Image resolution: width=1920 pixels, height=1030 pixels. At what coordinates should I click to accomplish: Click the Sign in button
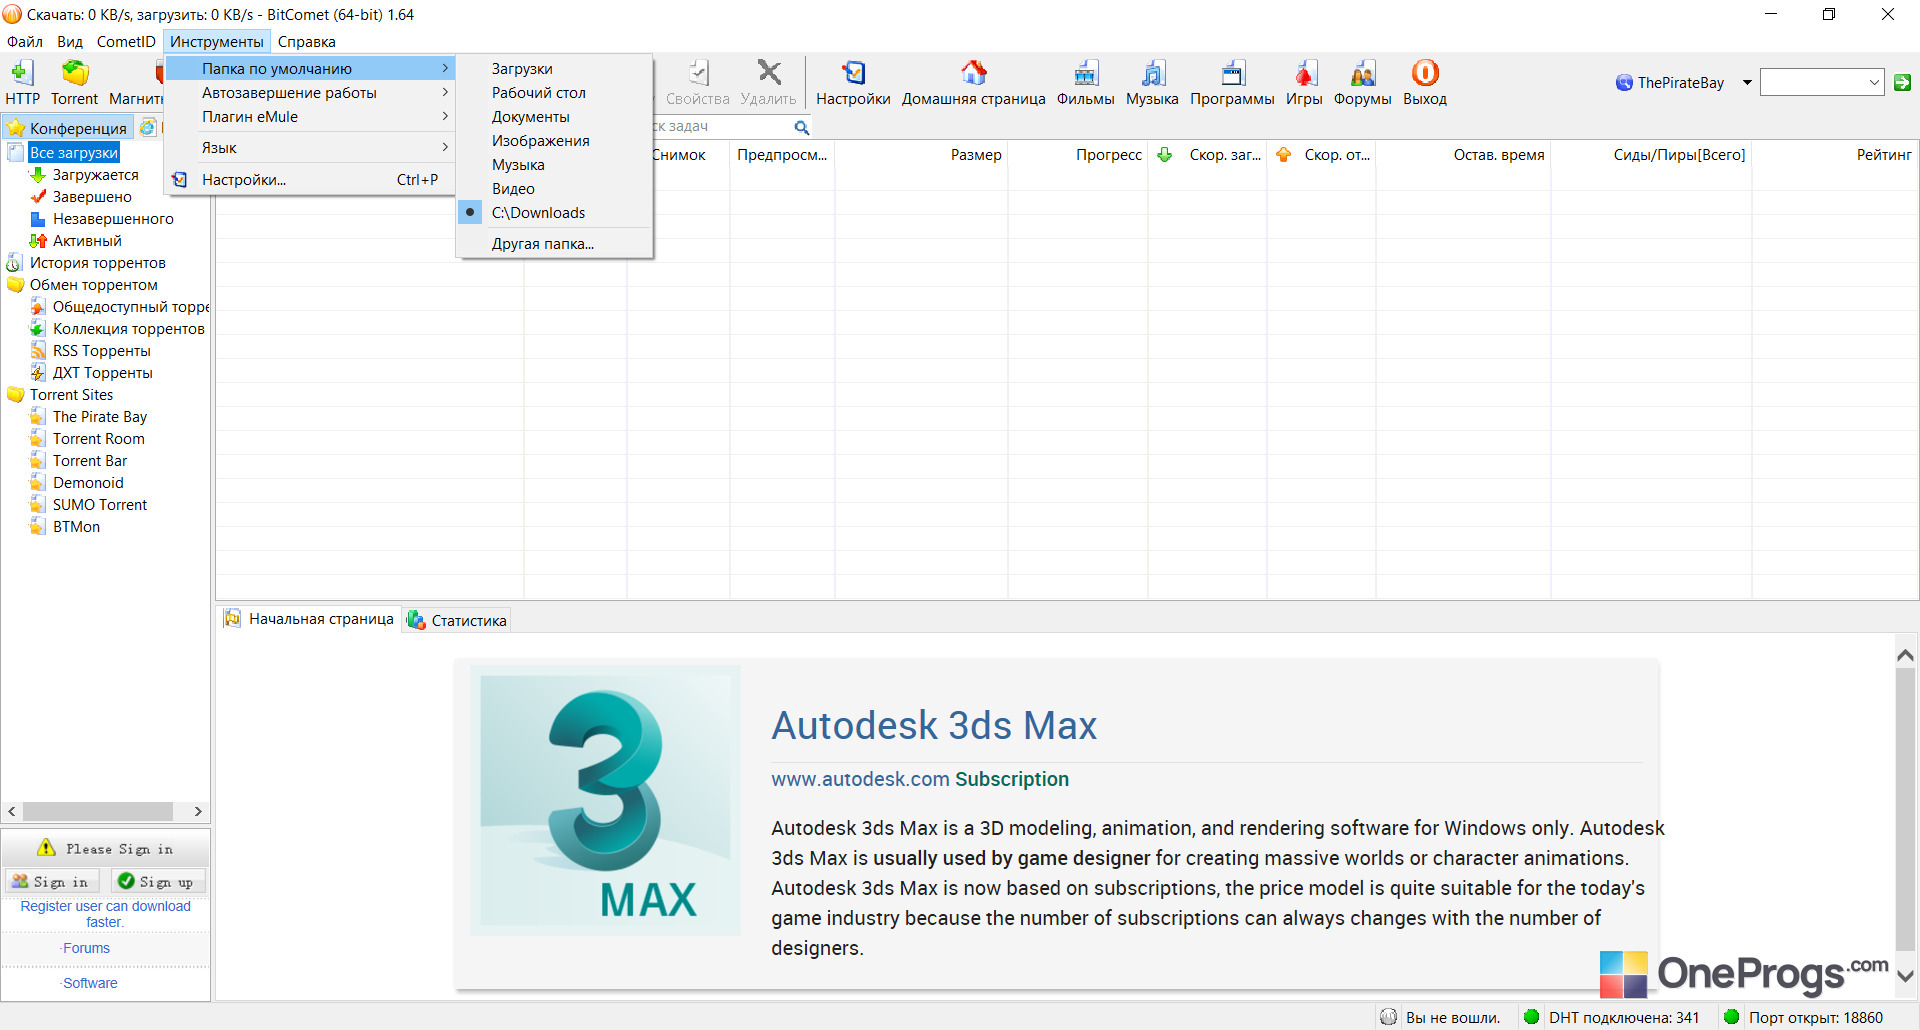(51, 881)
